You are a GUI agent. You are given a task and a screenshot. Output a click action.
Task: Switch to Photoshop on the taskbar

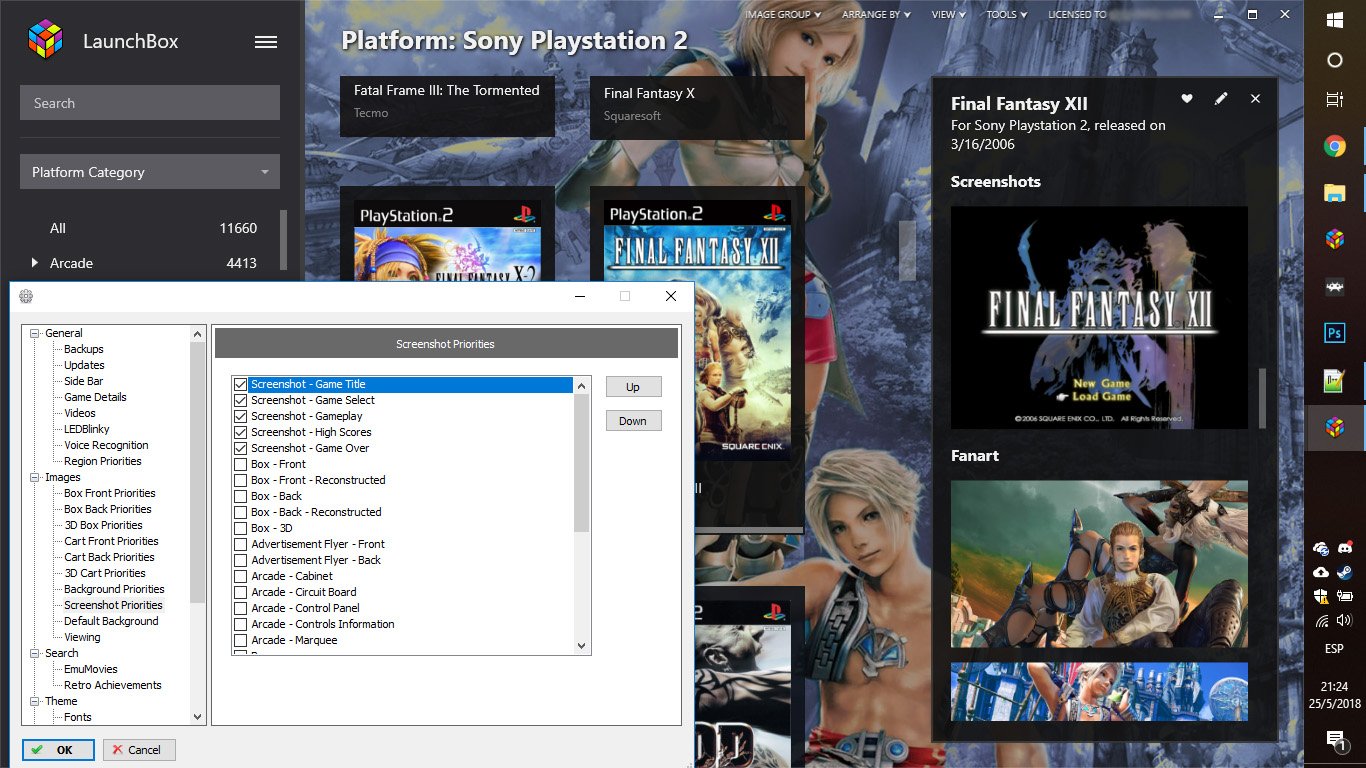pos(1335,333)
